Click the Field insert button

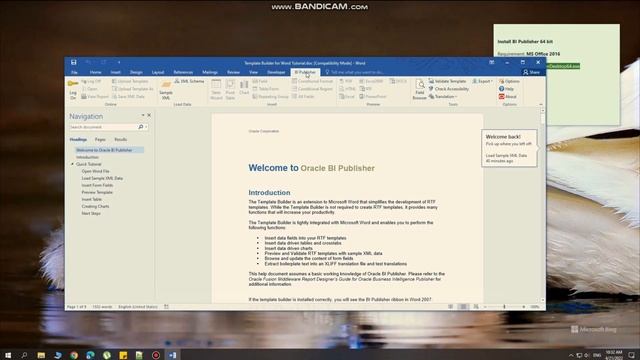[x=260, y=81]
